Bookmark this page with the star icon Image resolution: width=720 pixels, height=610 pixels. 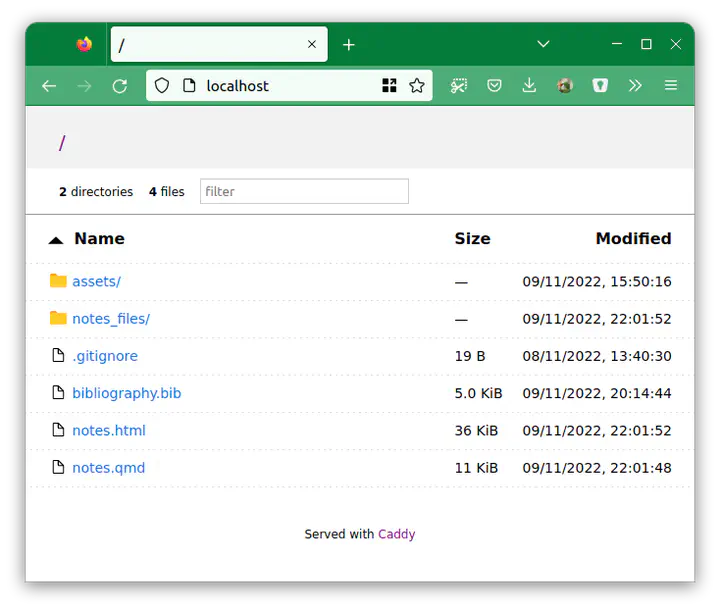pyautogui.click(x=417, y=86)
